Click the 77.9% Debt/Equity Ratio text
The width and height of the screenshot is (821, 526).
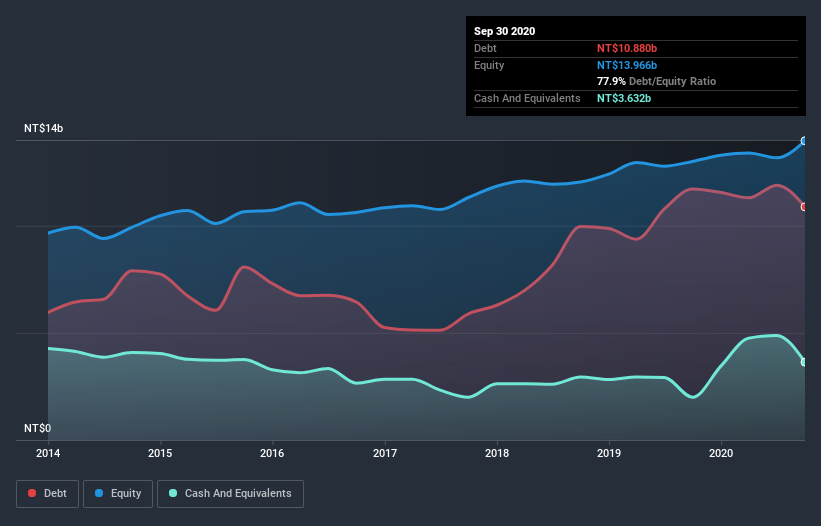click(656, 81)
